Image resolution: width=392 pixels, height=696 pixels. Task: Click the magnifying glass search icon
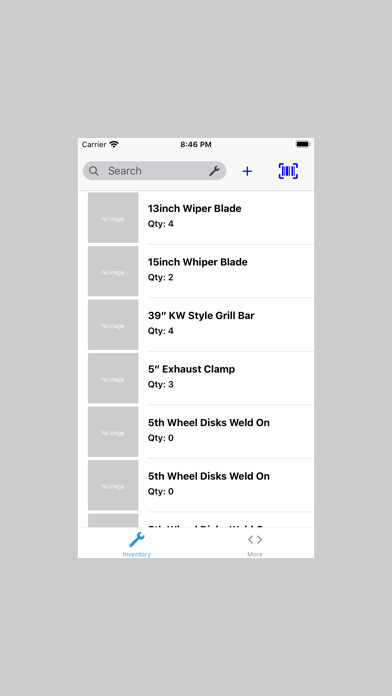94,171
